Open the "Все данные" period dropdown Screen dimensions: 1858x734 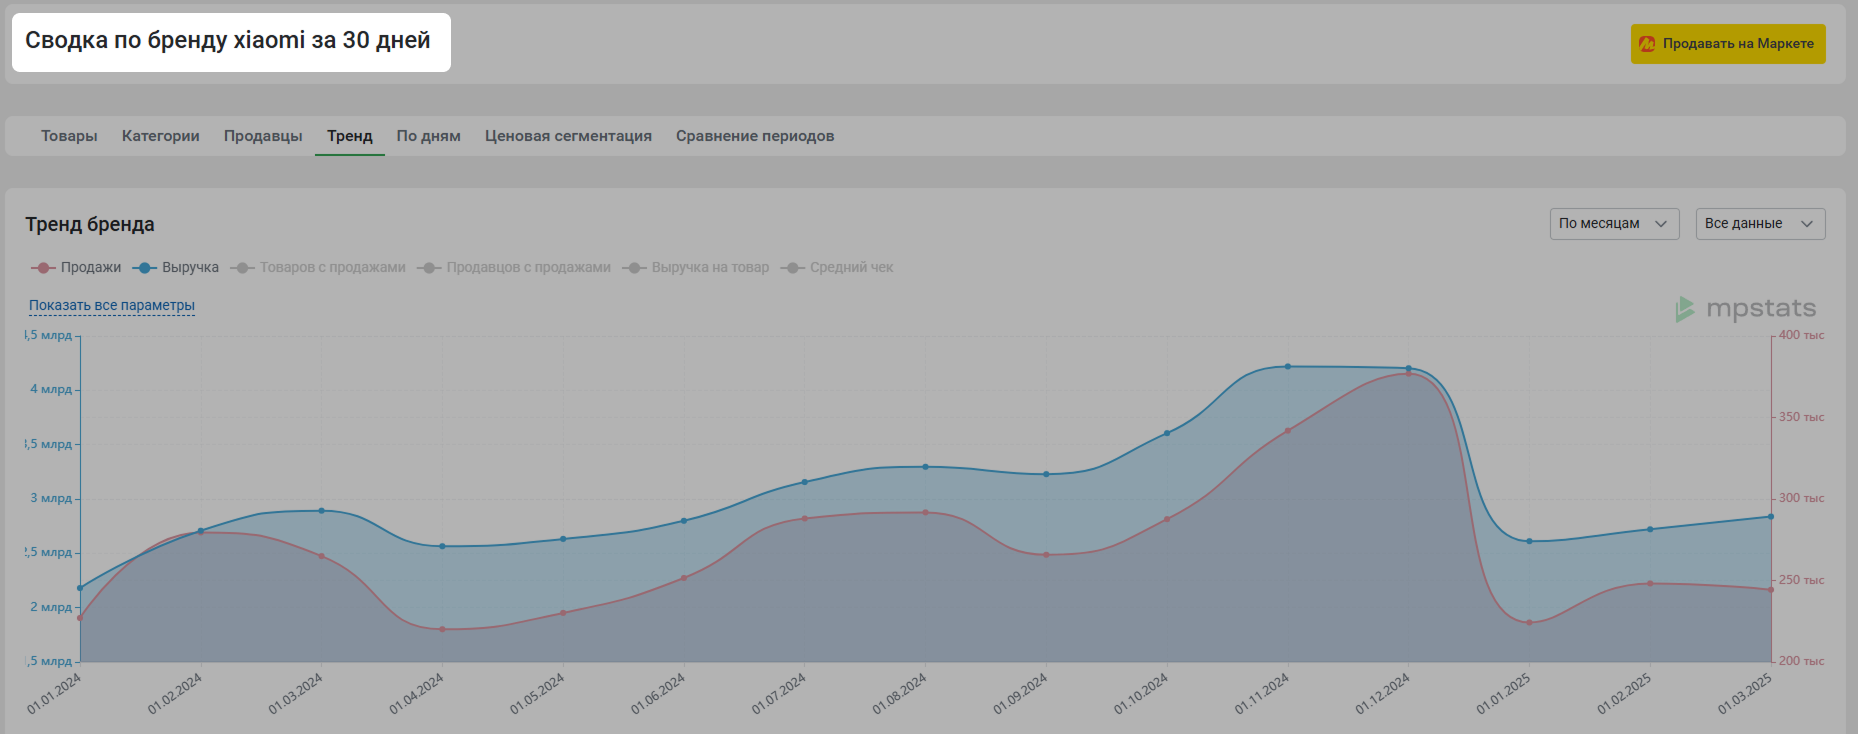1760,224
